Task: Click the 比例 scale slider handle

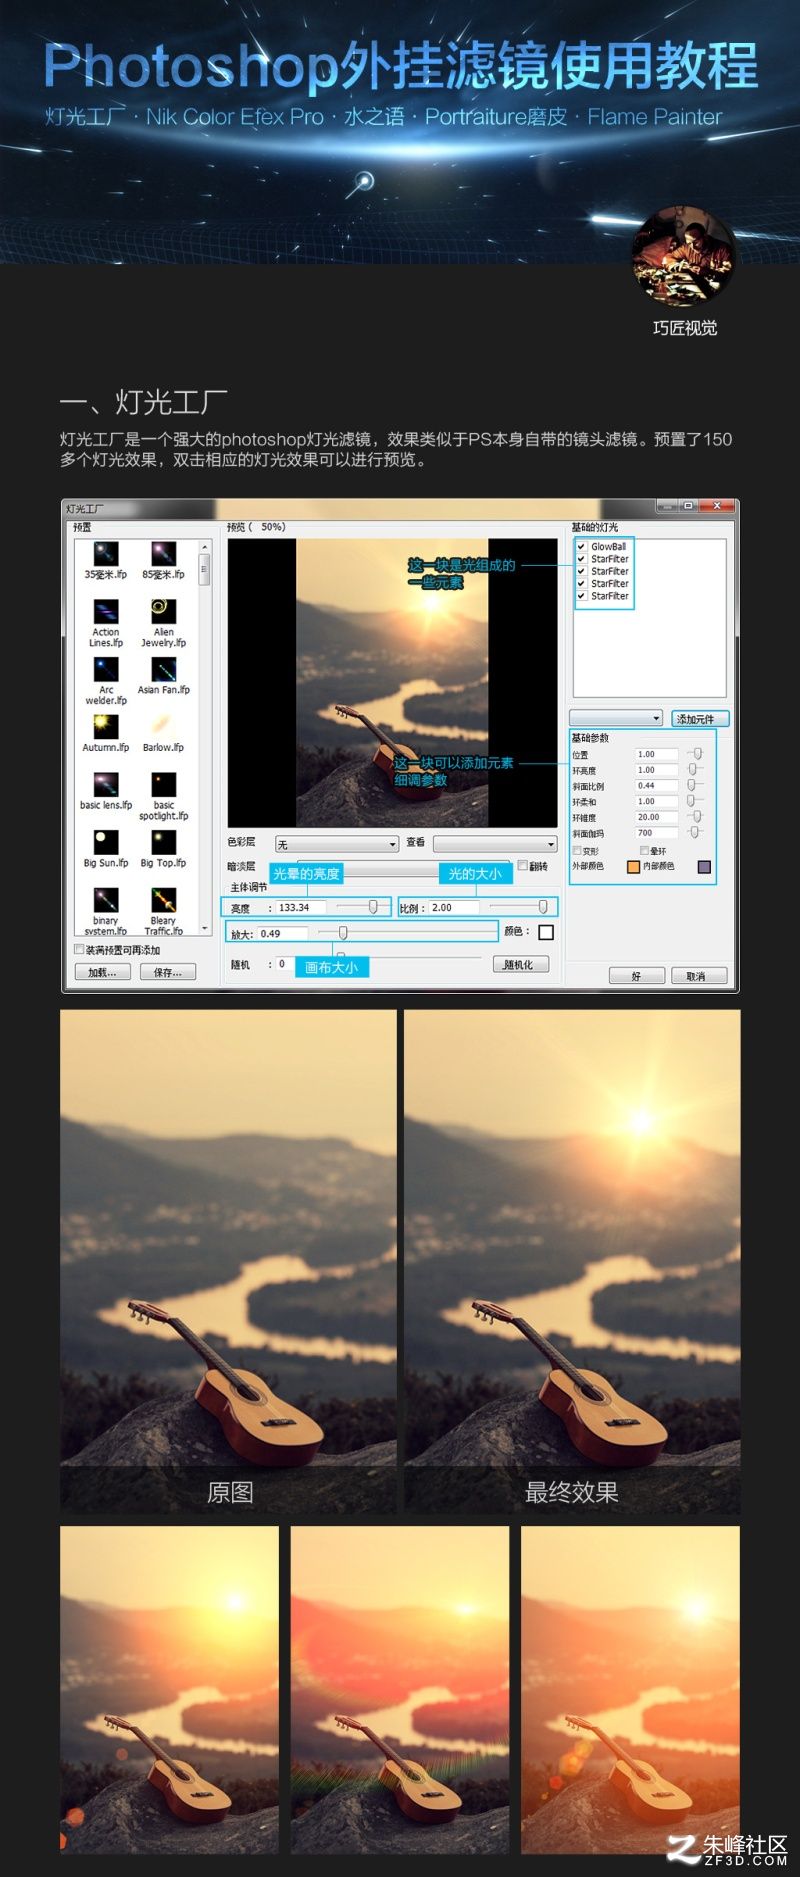Action: coord(543,907)
